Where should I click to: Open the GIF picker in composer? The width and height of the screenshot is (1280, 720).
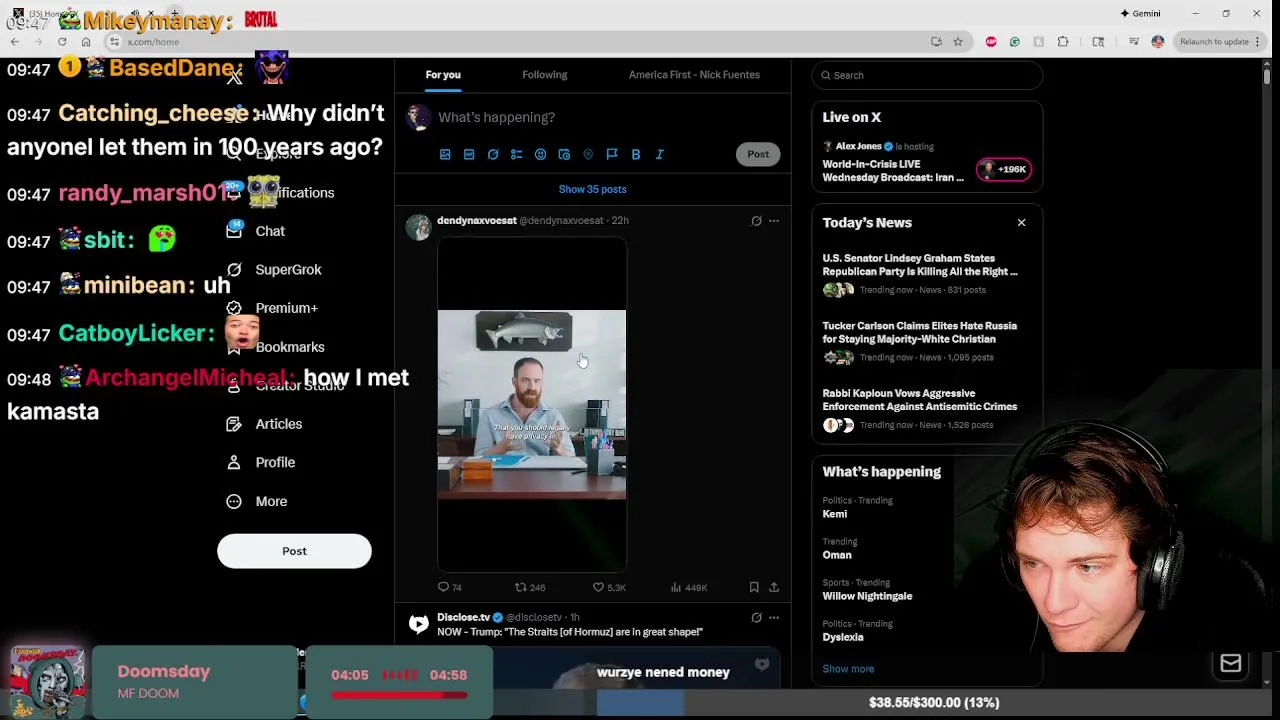point(469,154)
